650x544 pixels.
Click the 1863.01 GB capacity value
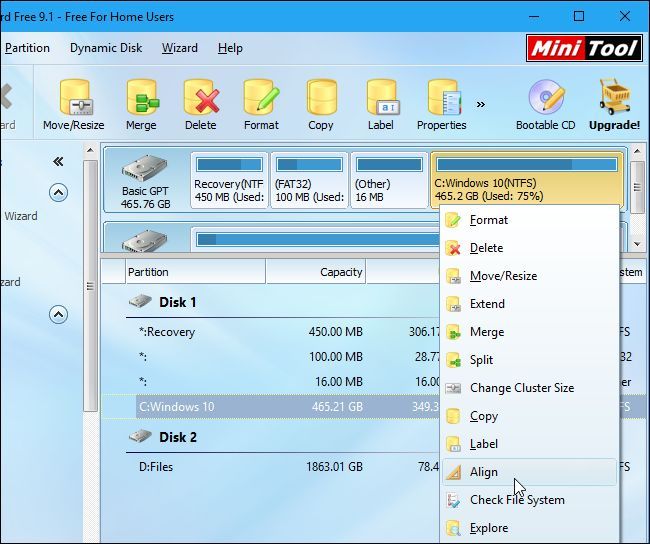pos(335,467)
